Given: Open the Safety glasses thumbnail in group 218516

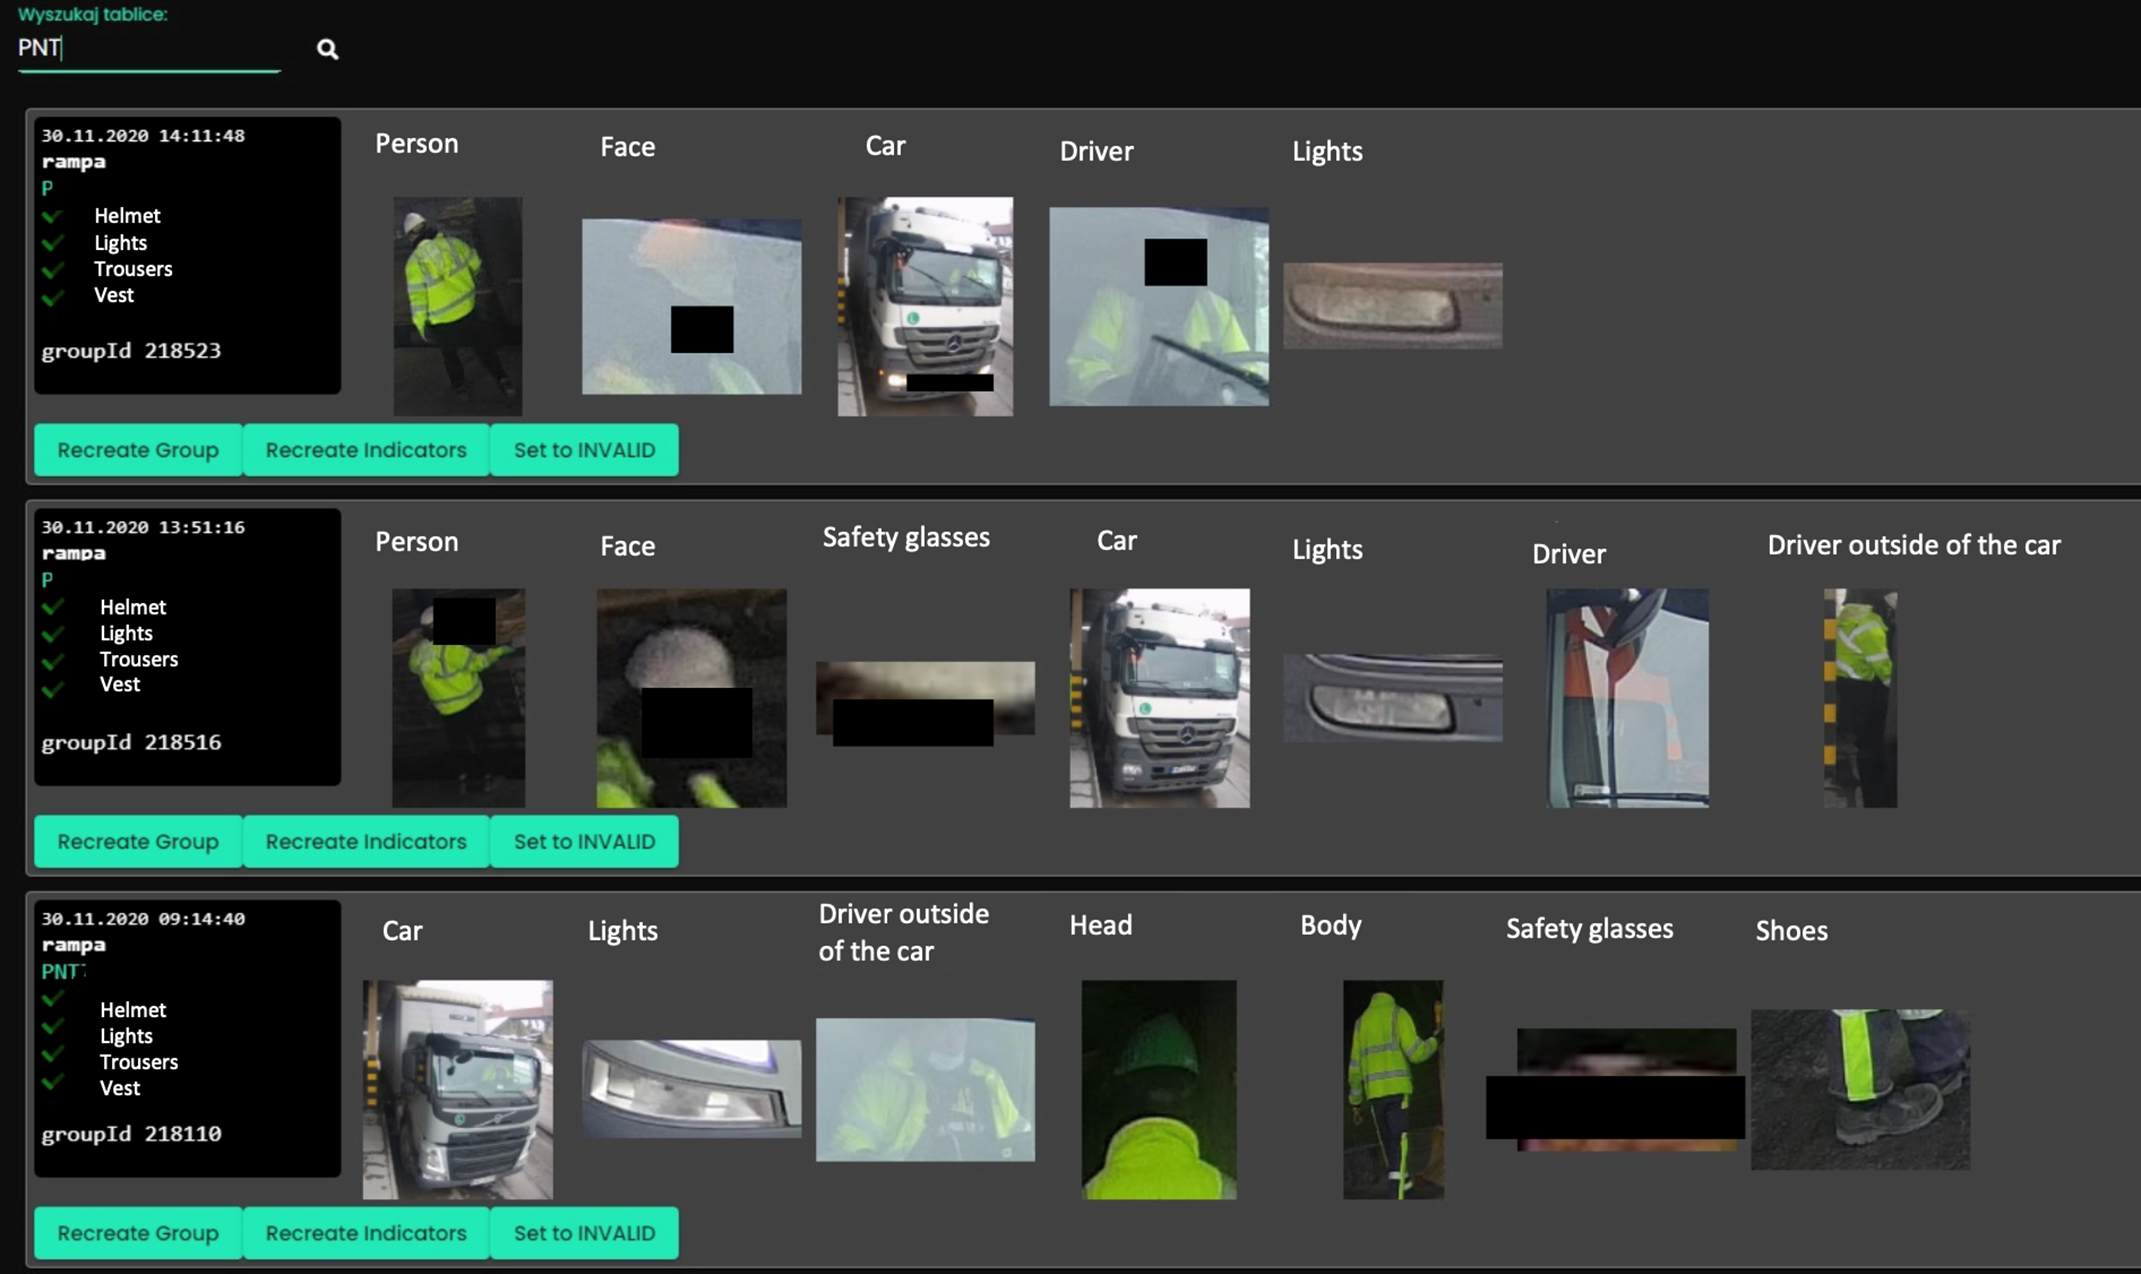Looking at the screenshot, I should tap(925, 698).
